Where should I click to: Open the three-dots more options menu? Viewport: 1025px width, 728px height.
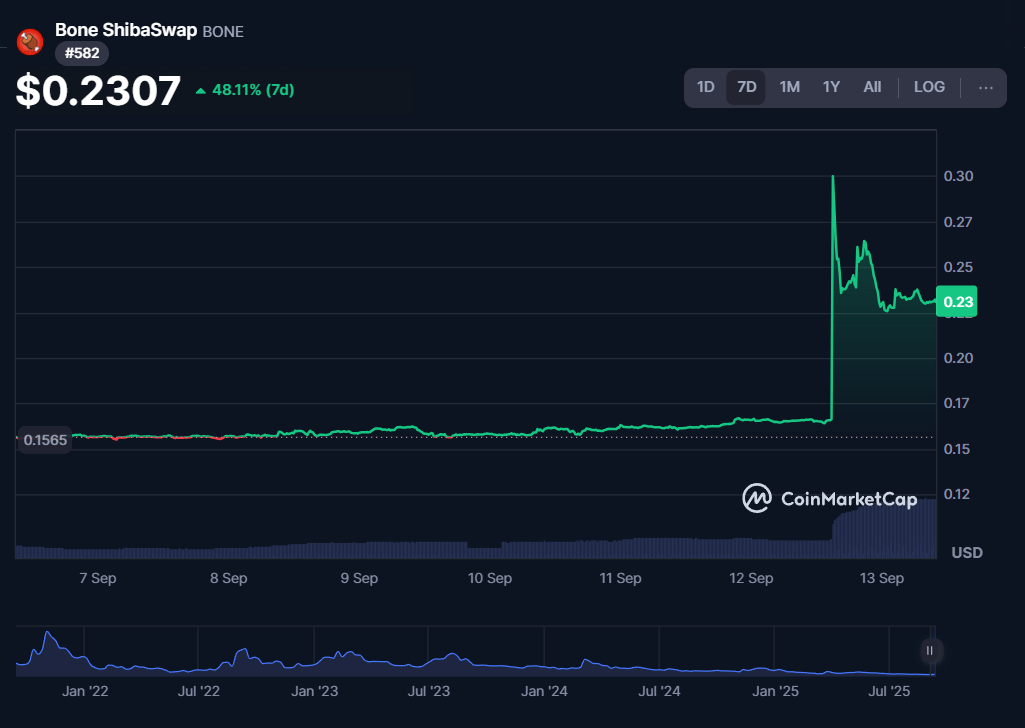click(985, 88)
